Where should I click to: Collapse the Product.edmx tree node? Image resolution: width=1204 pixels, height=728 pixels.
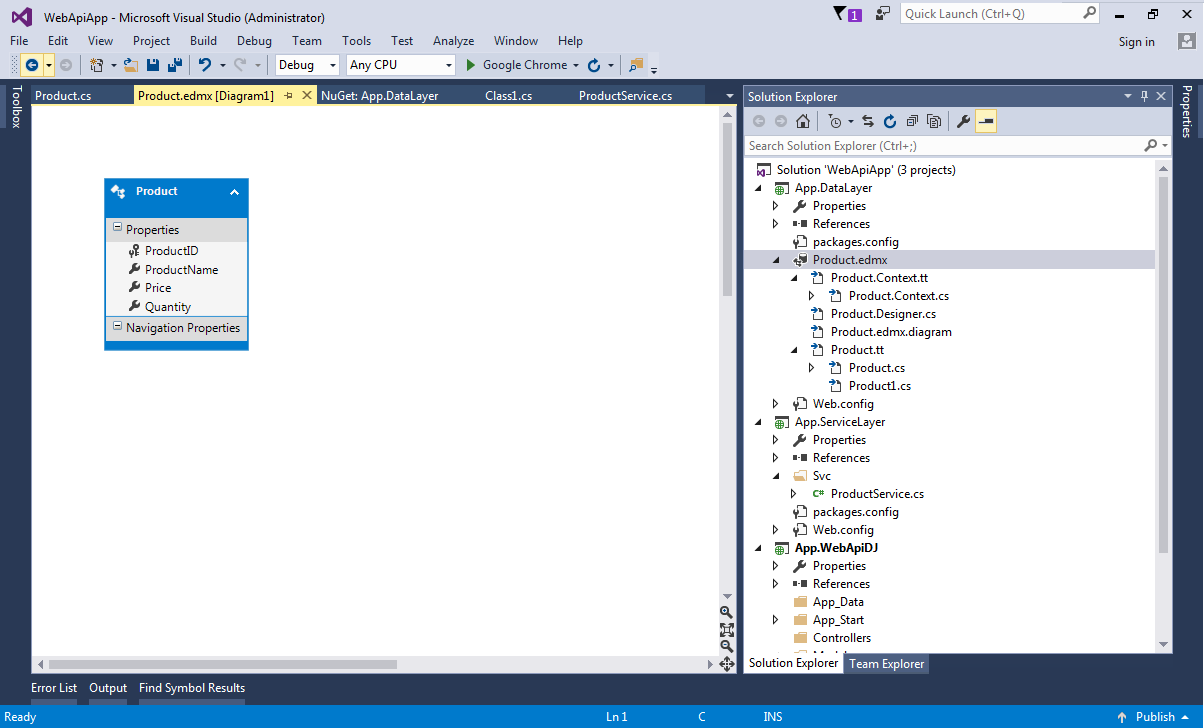pos(776,259)
